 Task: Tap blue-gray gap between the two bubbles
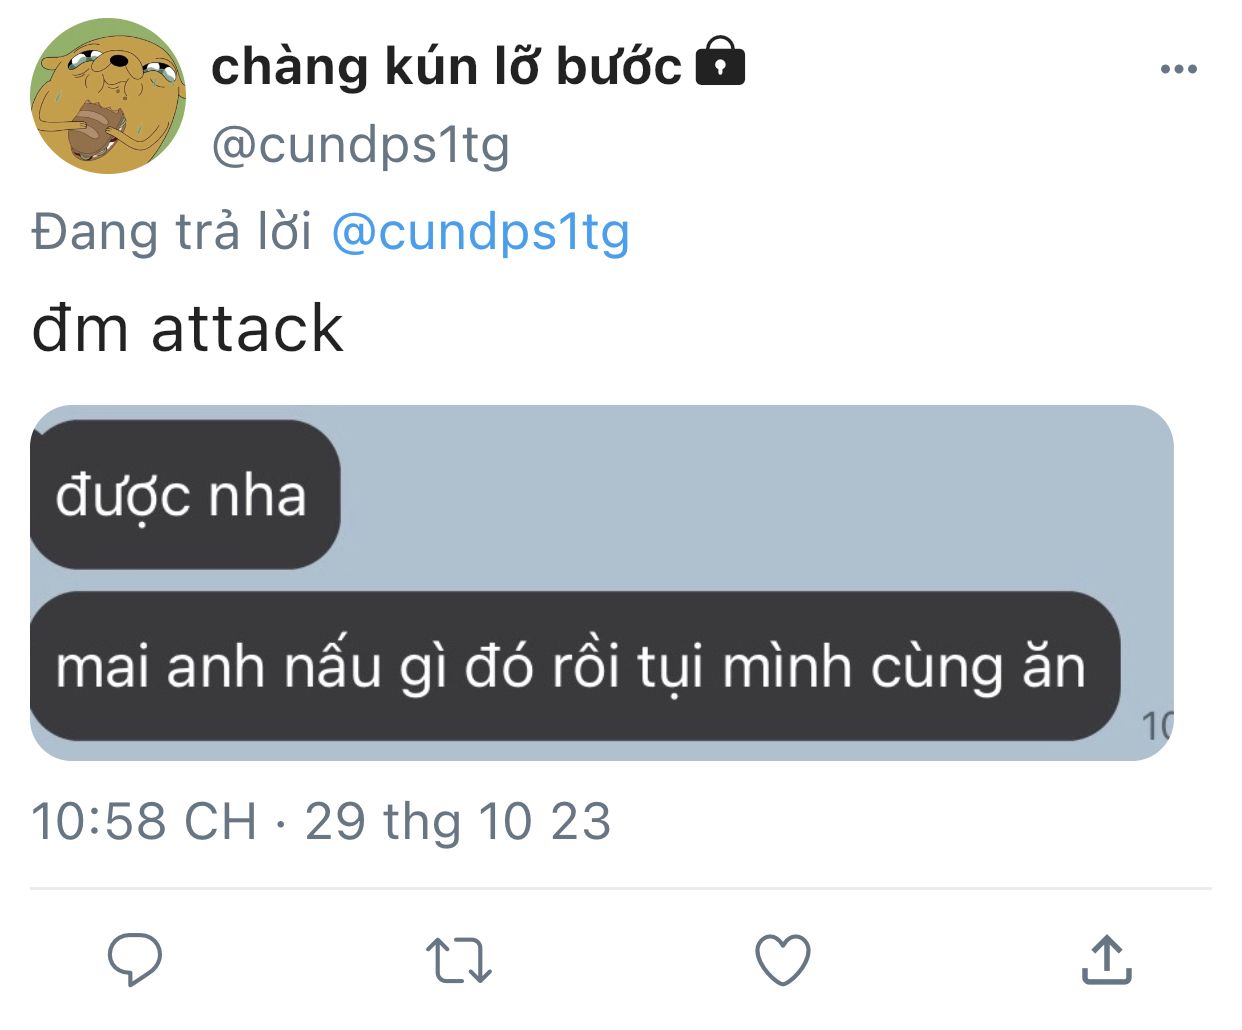(601, 581)
